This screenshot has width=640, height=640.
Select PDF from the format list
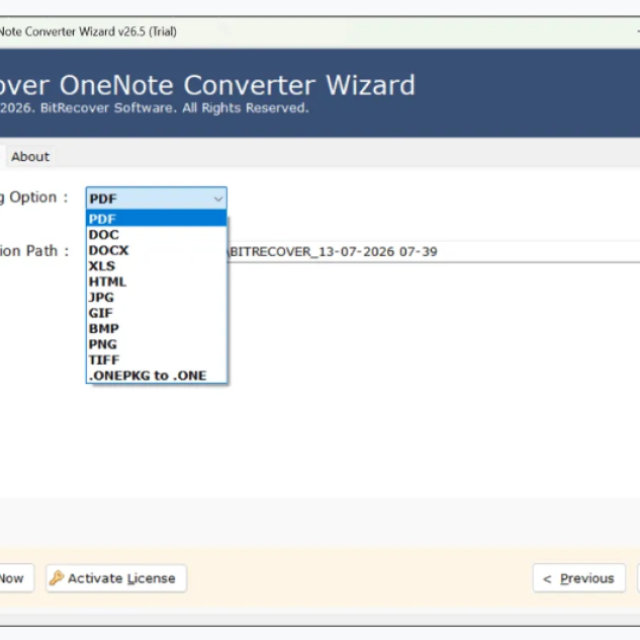click(x=157, y=219)
